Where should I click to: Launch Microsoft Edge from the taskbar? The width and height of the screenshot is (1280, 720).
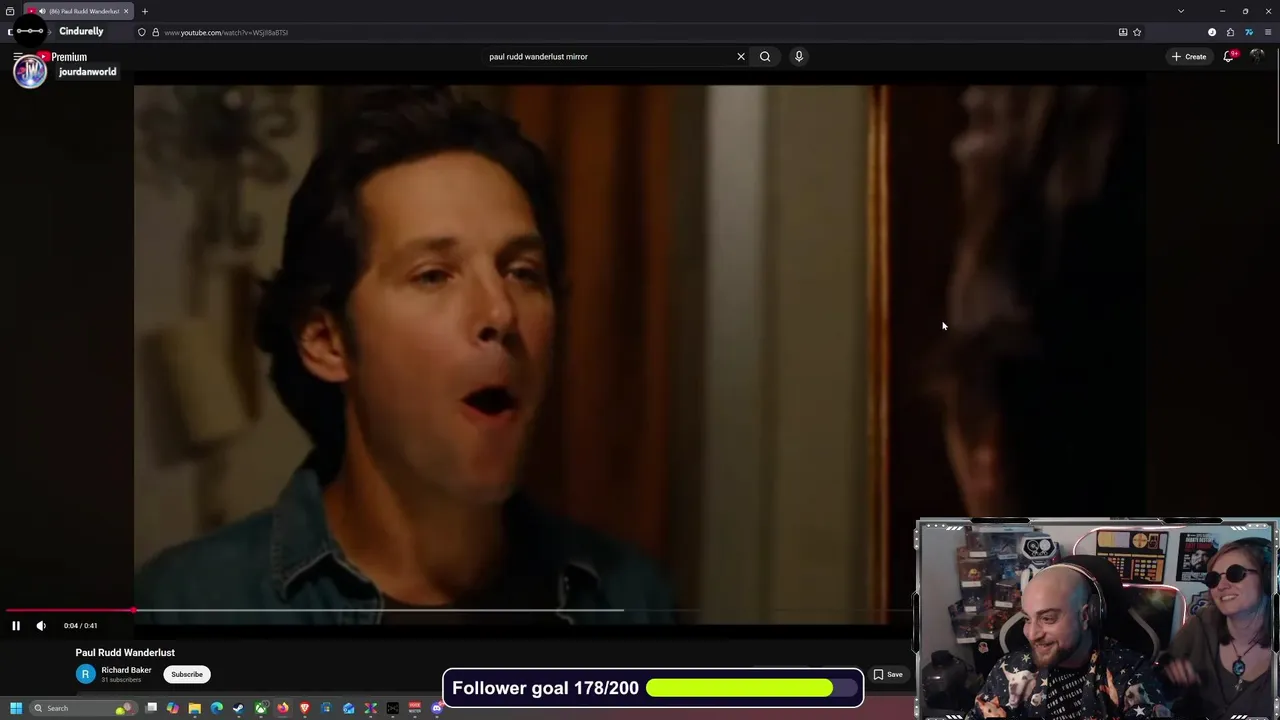(x=217, y=708)
